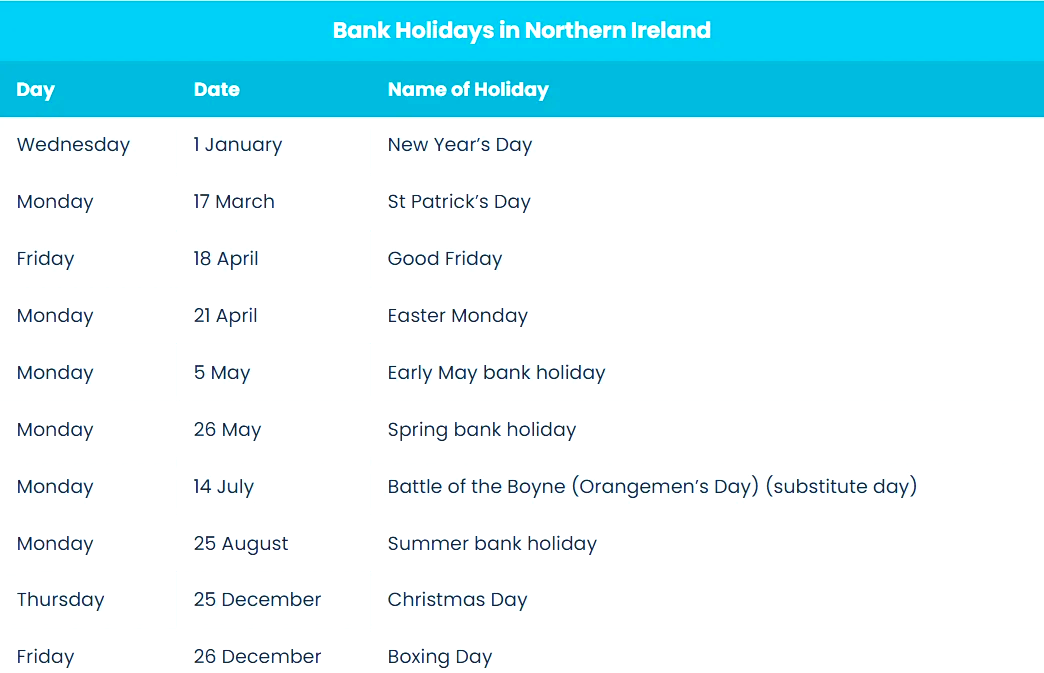Select the Good Friday holiday name
The image size is (1044, 673).
pos(444,258)
